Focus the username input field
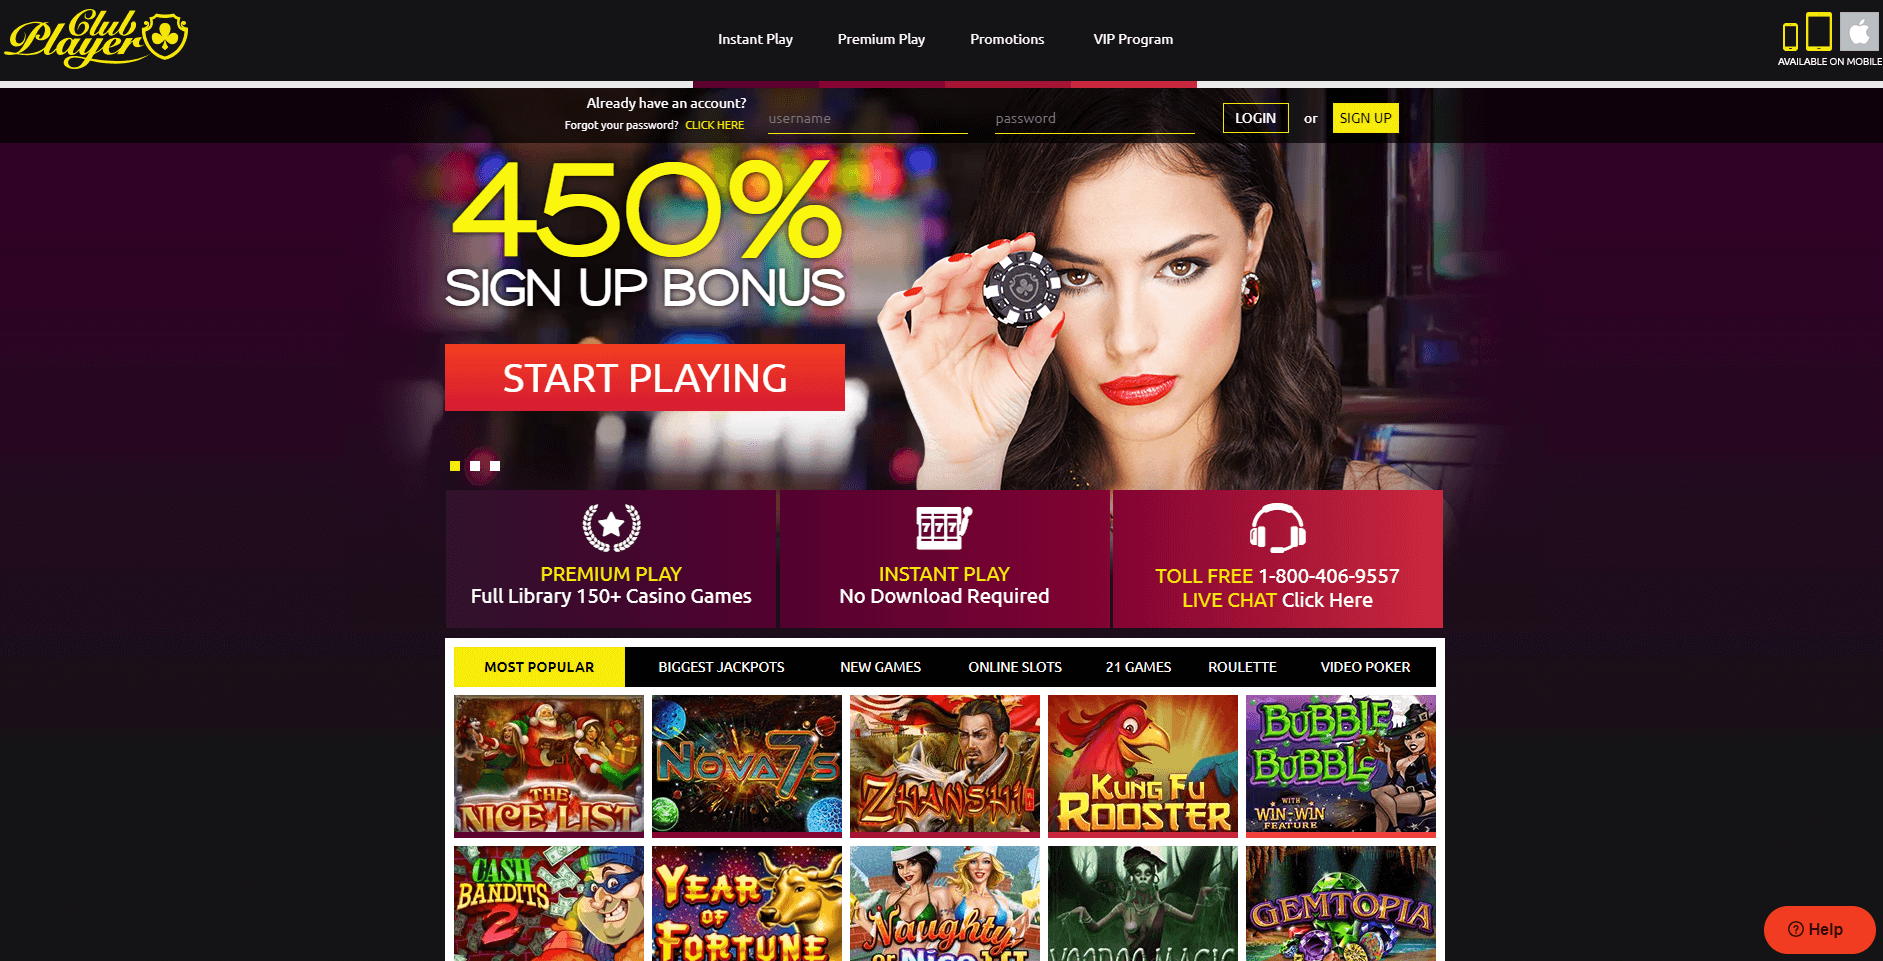 pyautogui.click(x=867, y=118)
